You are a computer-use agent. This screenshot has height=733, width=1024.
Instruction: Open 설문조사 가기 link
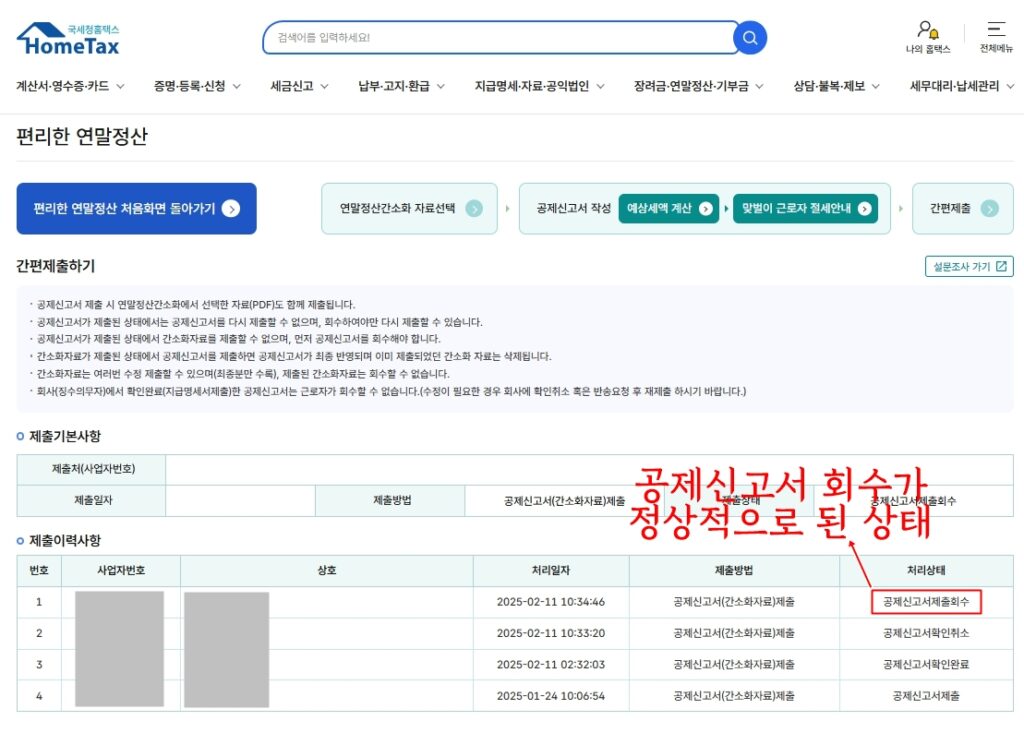[969, 266]
